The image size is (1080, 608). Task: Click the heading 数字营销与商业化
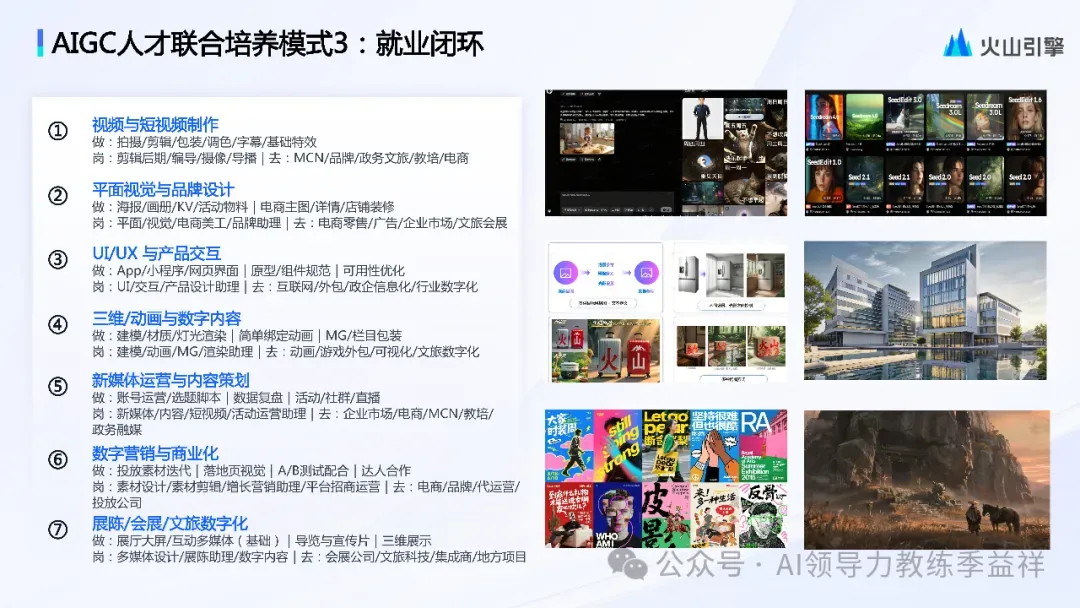(155, 453)
